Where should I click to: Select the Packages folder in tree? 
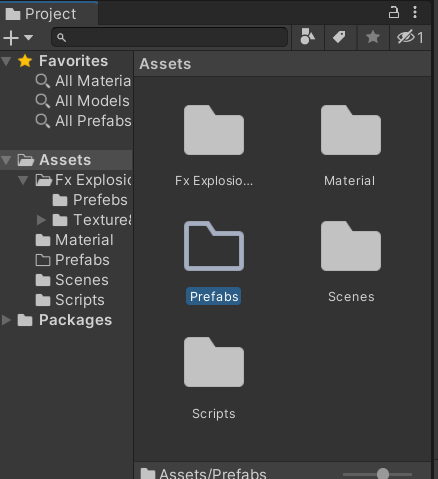tap(75, 320)
